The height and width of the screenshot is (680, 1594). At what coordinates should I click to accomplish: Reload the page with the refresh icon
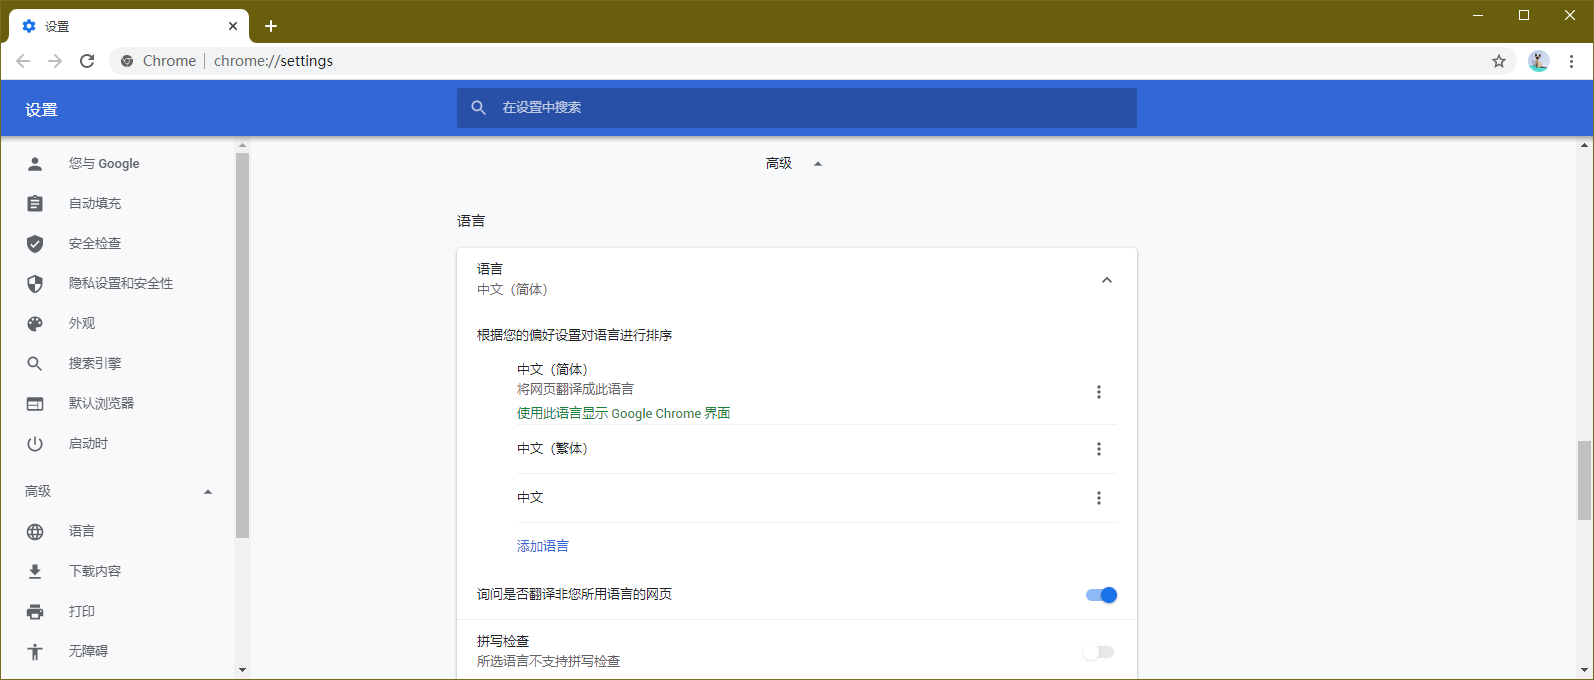click(87, 61)
